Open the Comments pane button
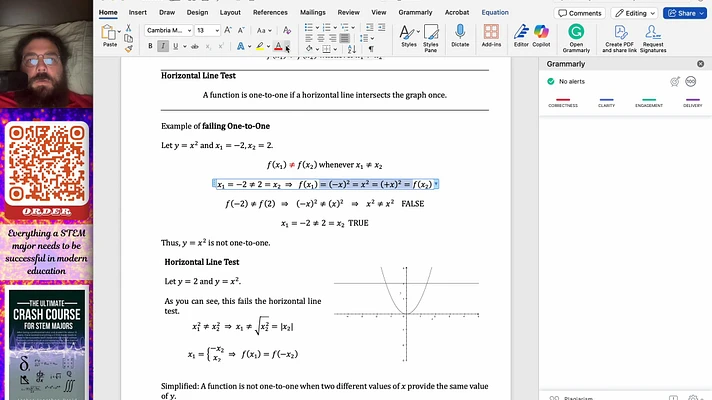The width and height of the screenshot is (712, 400). [579, 13]
